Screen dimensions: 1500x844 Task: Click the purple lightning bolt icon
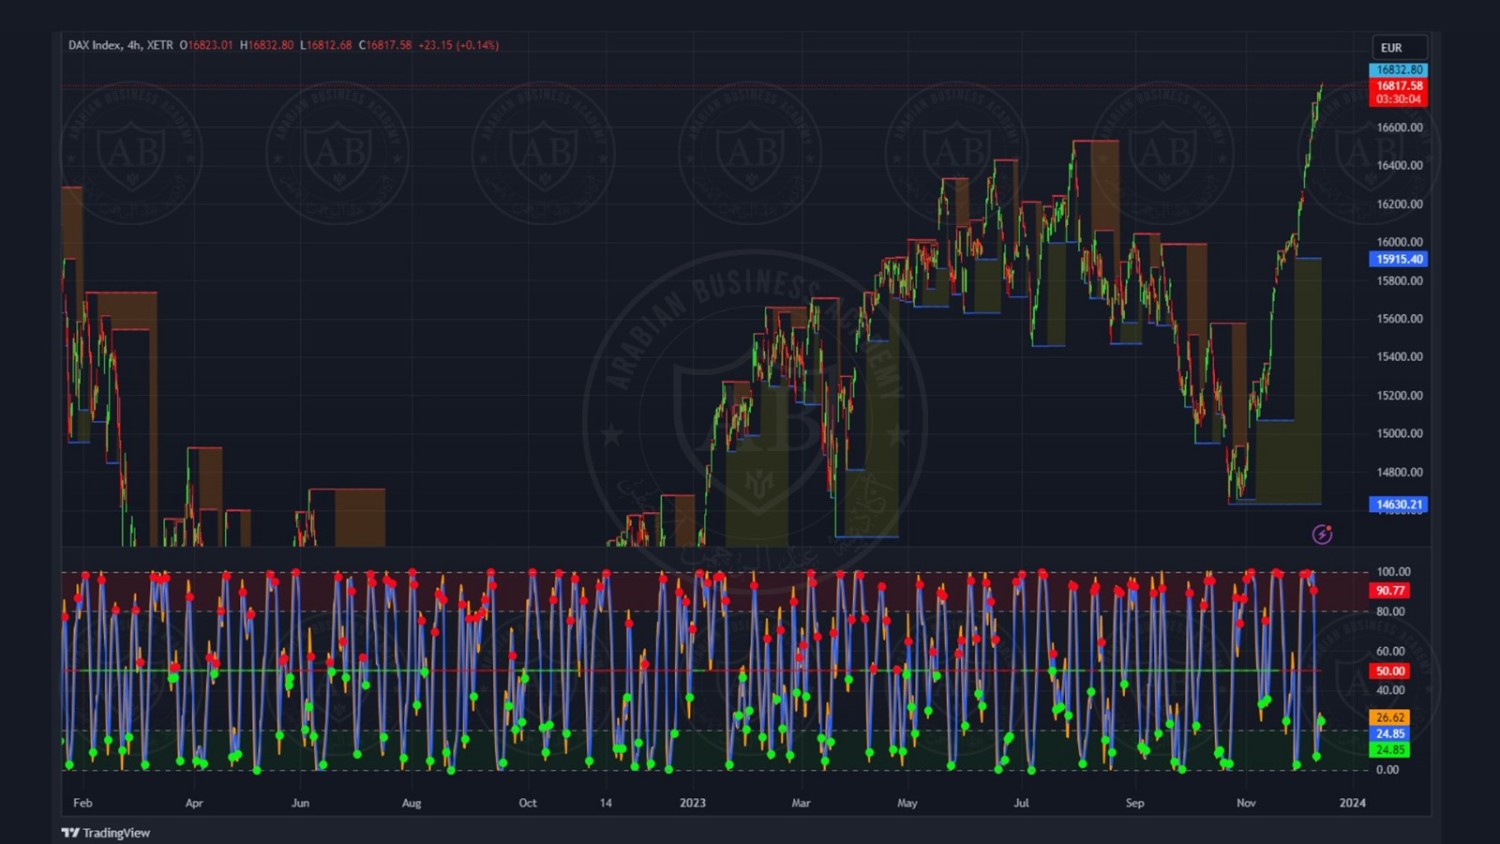(x=1322, y=534)
